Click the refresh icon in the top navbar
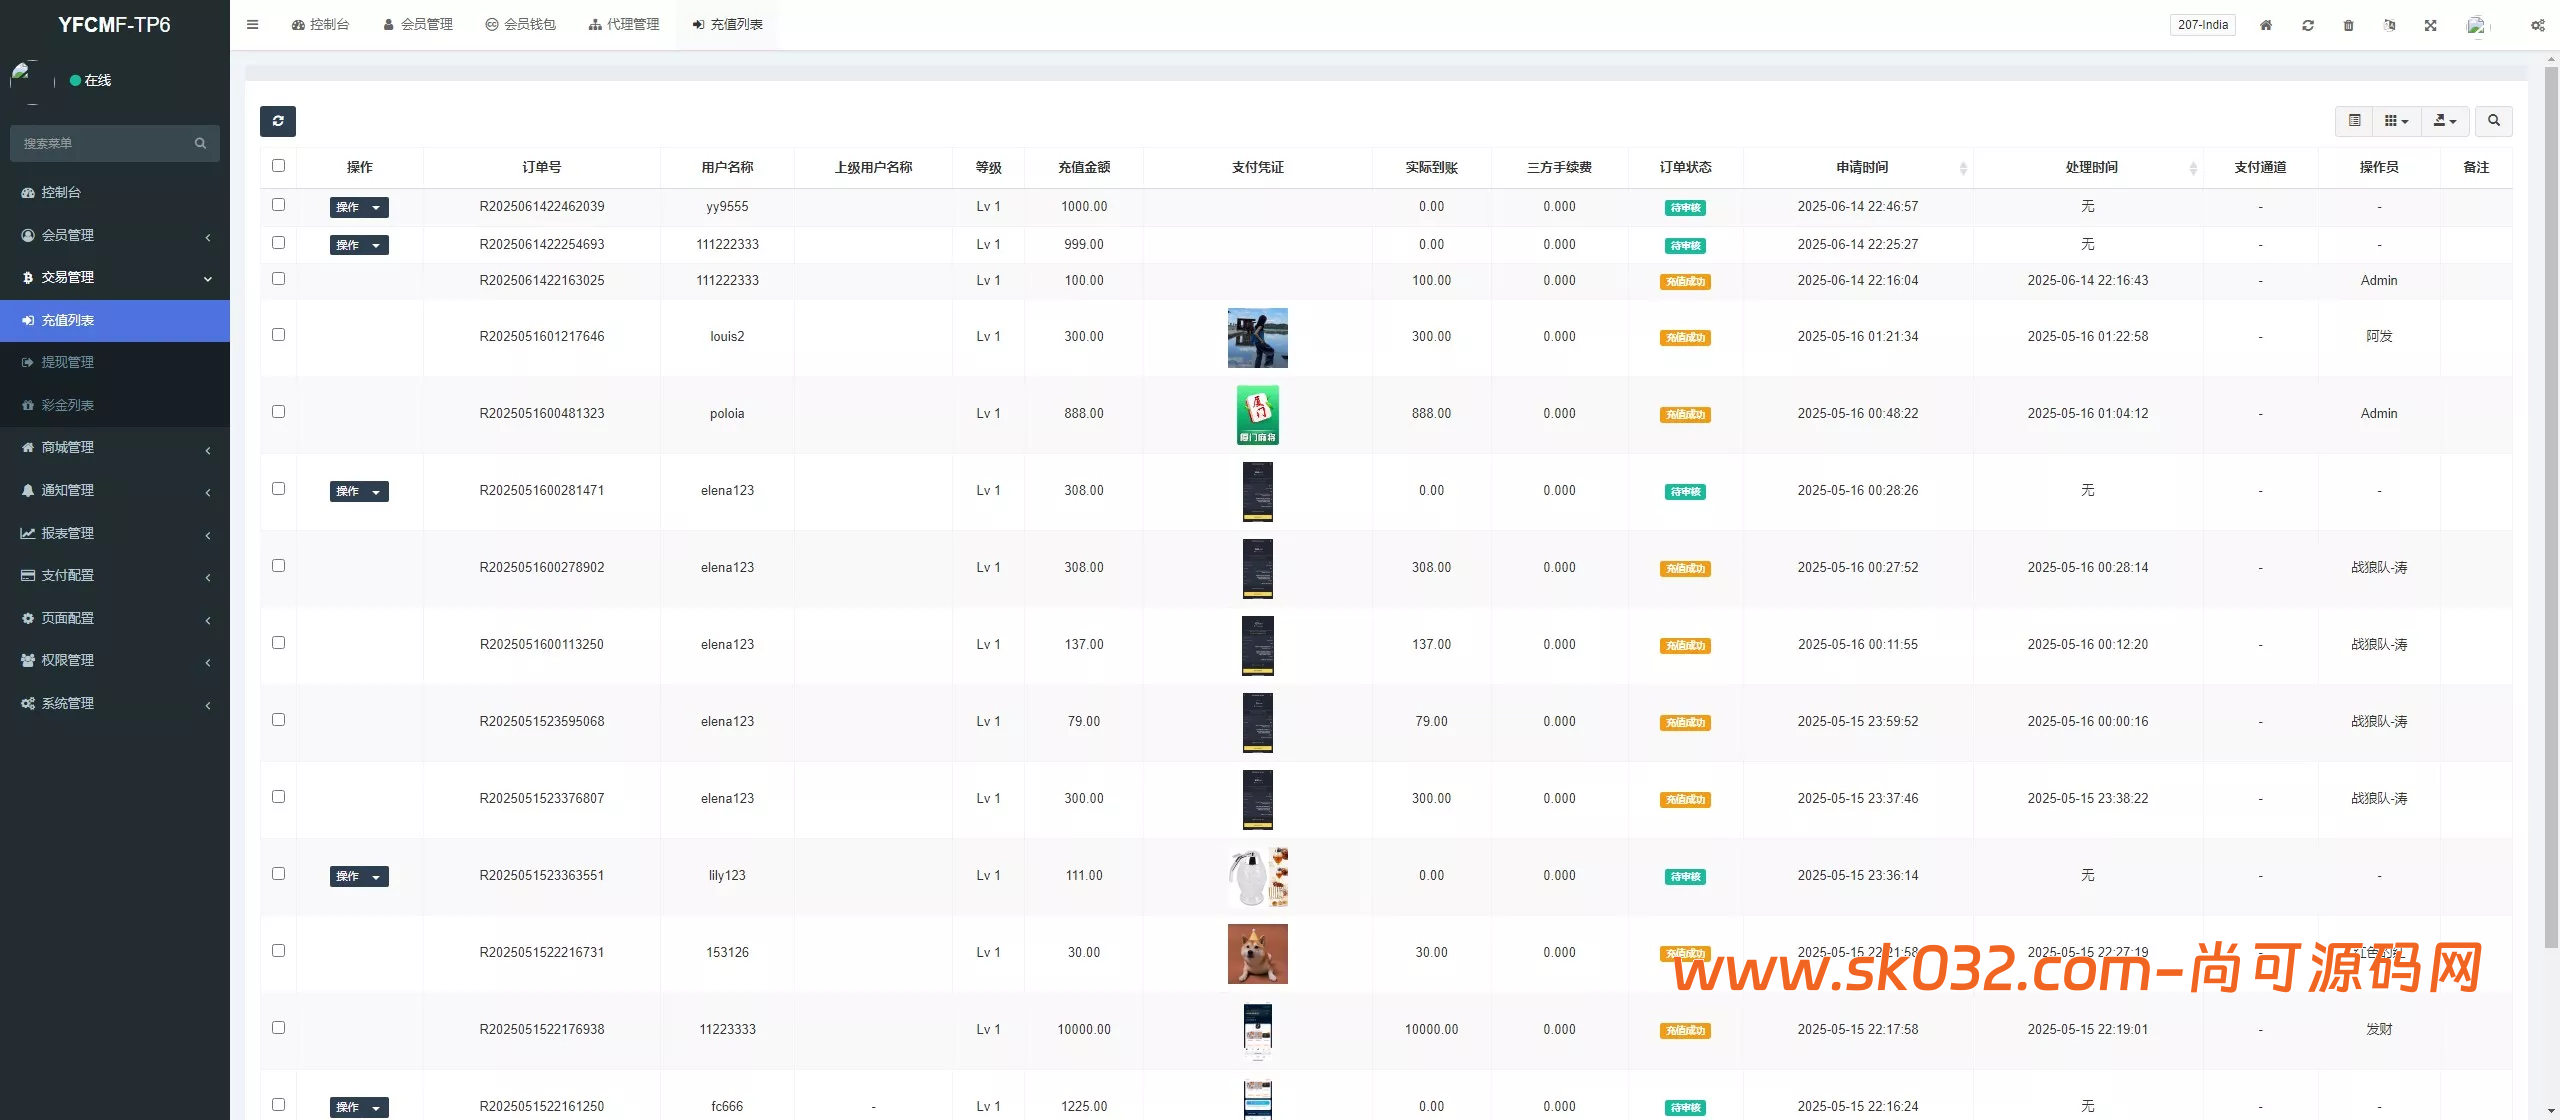This screenshot has width=2560, height=1120. coord(2308,25)
